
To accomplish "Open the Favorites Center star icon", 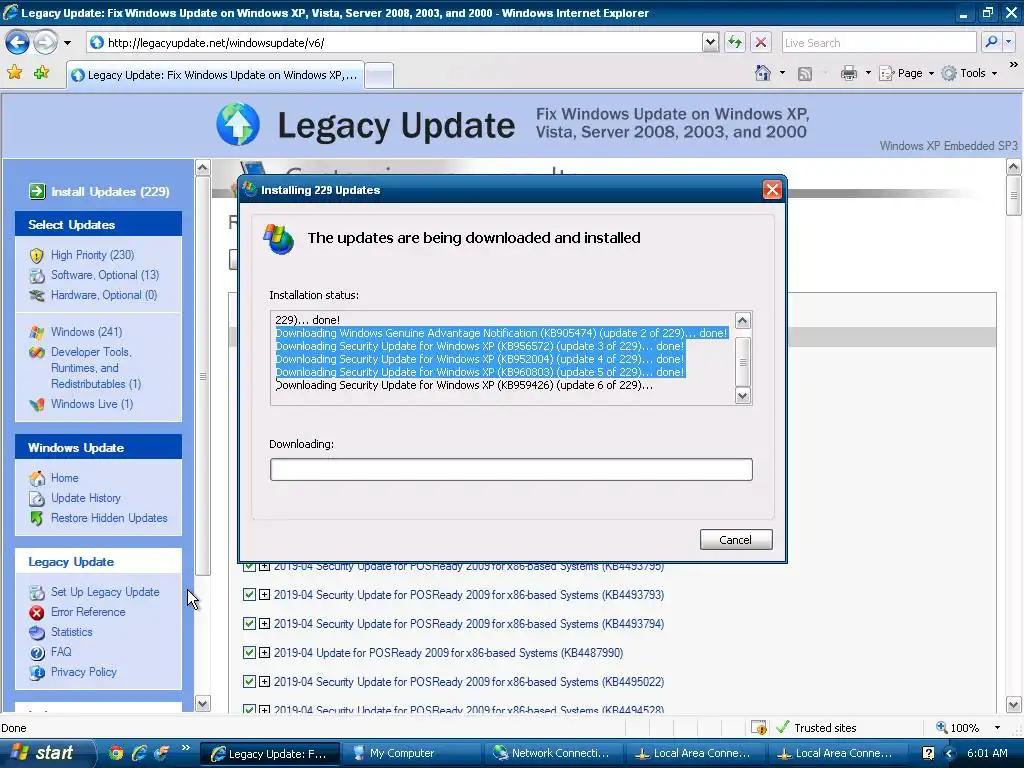I will (x=14, y=72).
